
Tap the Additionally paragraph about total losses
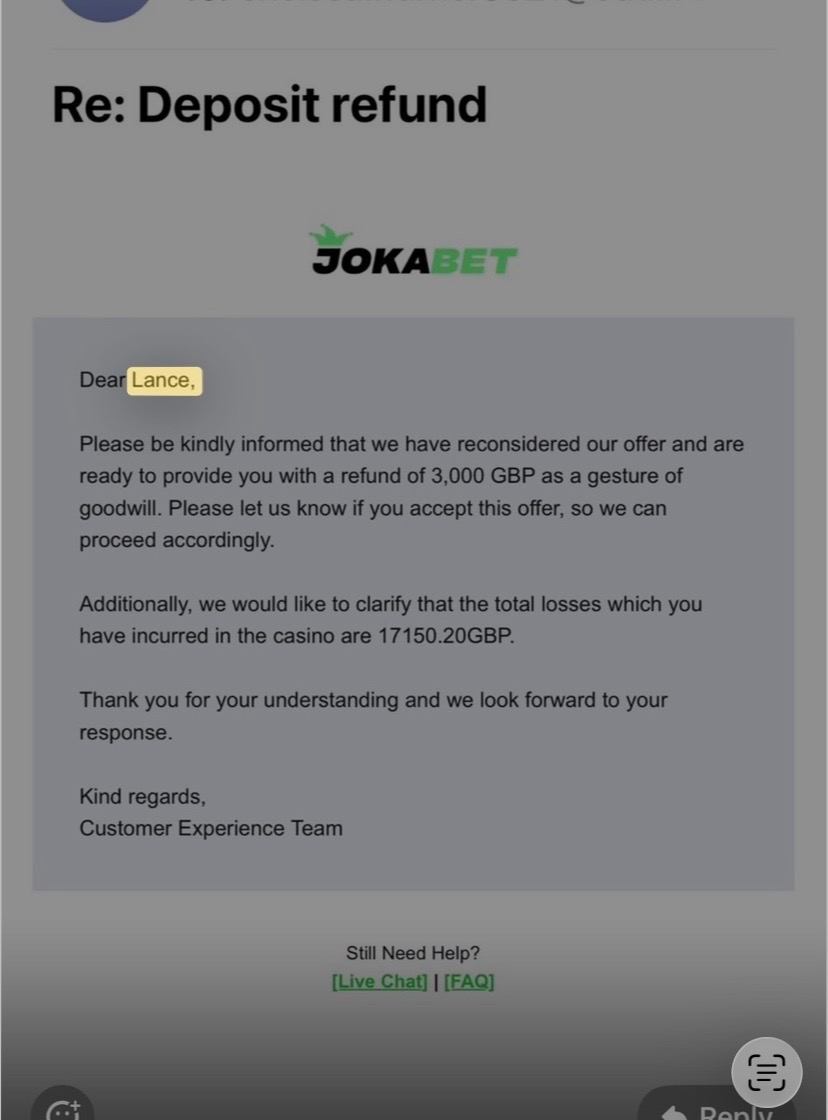[391, 620]
